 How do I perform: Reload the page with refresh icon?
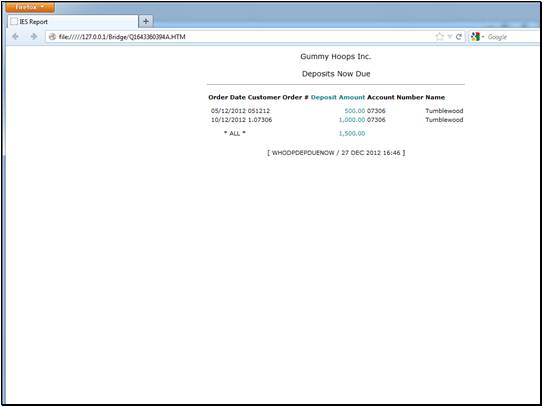459,37
